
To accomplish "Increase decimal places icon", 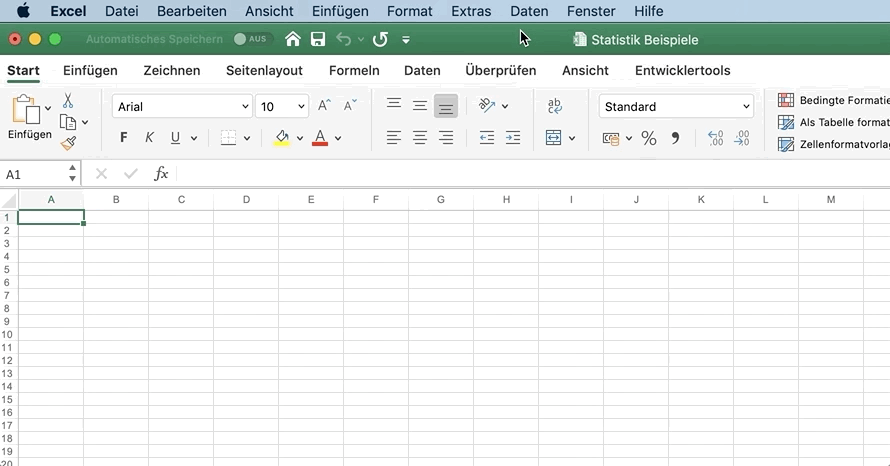I will (x=715, y=138).
